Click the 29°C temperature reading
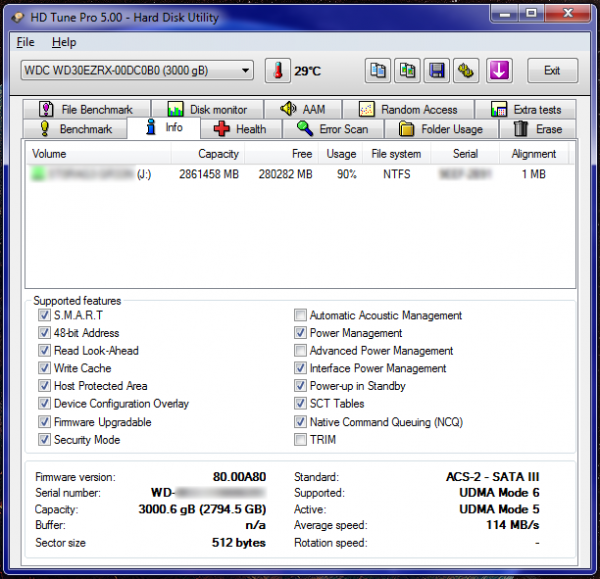The width and height of the screenshot is (600, 579). click(x=308, y=71)
